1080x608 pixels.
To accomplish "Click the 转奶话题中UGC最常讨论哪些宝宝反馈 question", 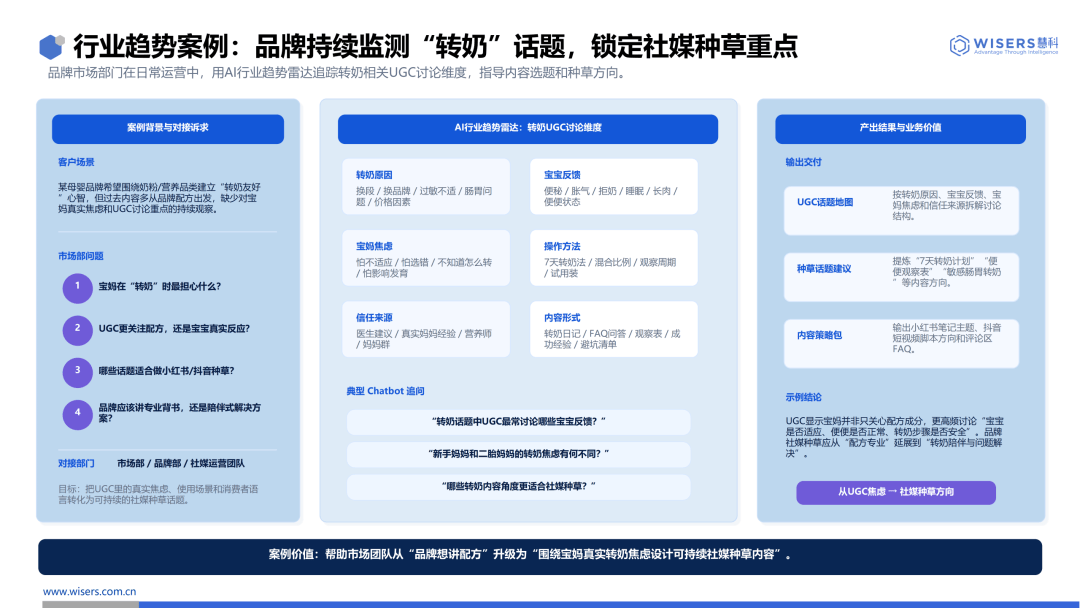I will pos(518,421).
